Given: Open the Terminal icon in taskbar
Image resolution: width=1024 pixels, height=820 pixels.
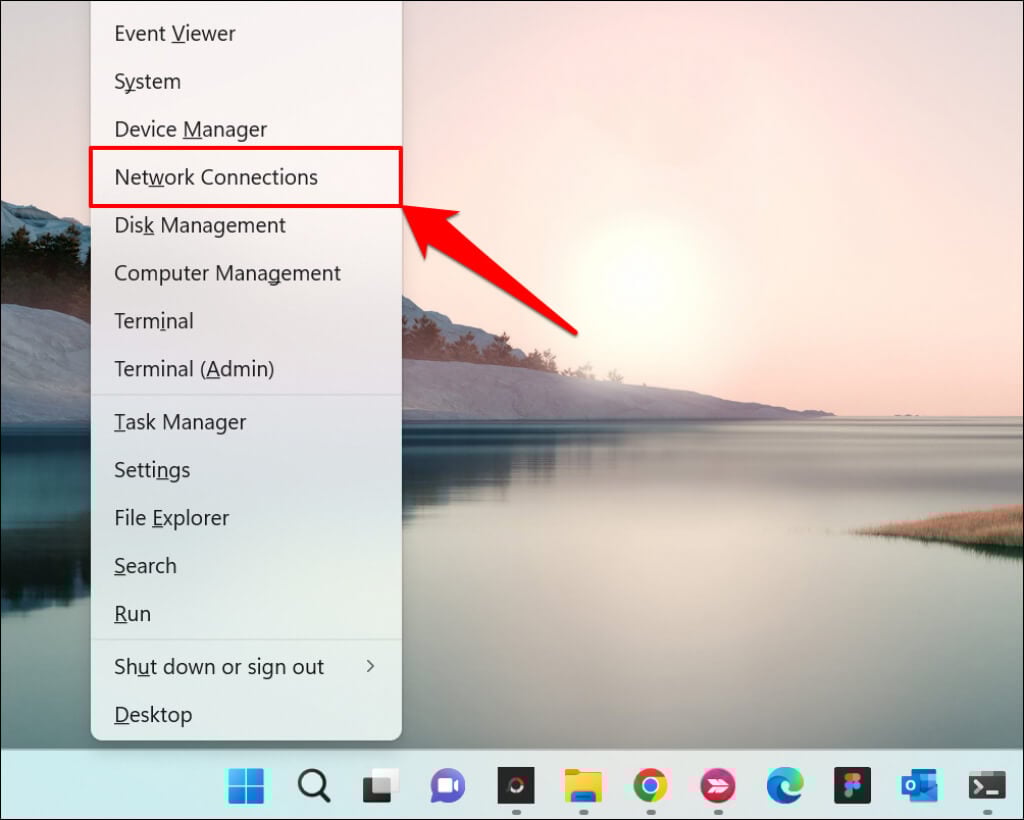Looking at the screenshot, I should [x=987, y=785].
